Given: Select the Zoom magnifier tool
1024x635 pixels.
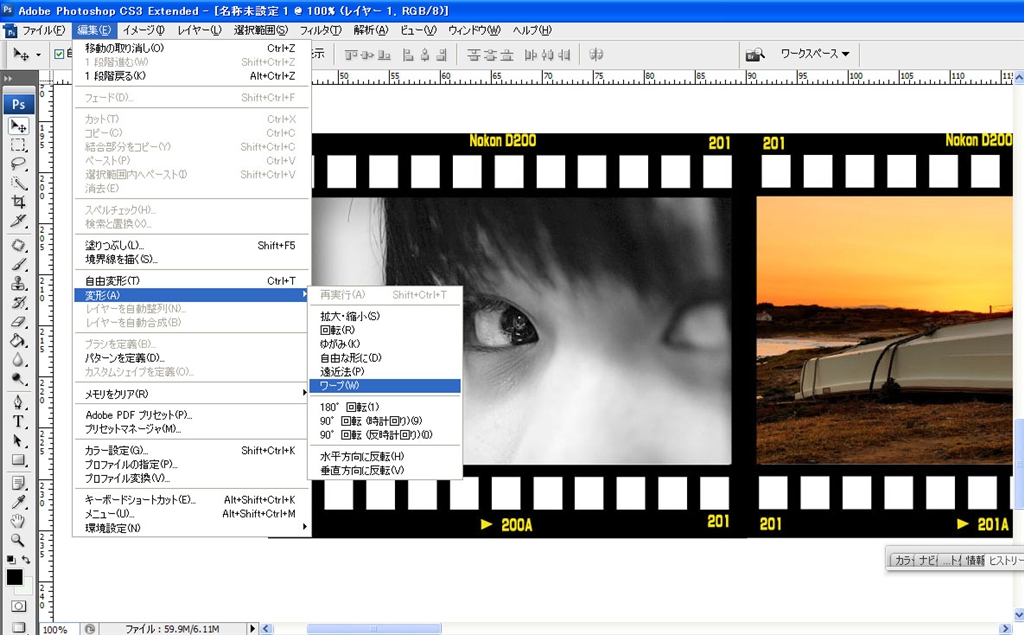Looking at the screenshot, I should point(18,539).
